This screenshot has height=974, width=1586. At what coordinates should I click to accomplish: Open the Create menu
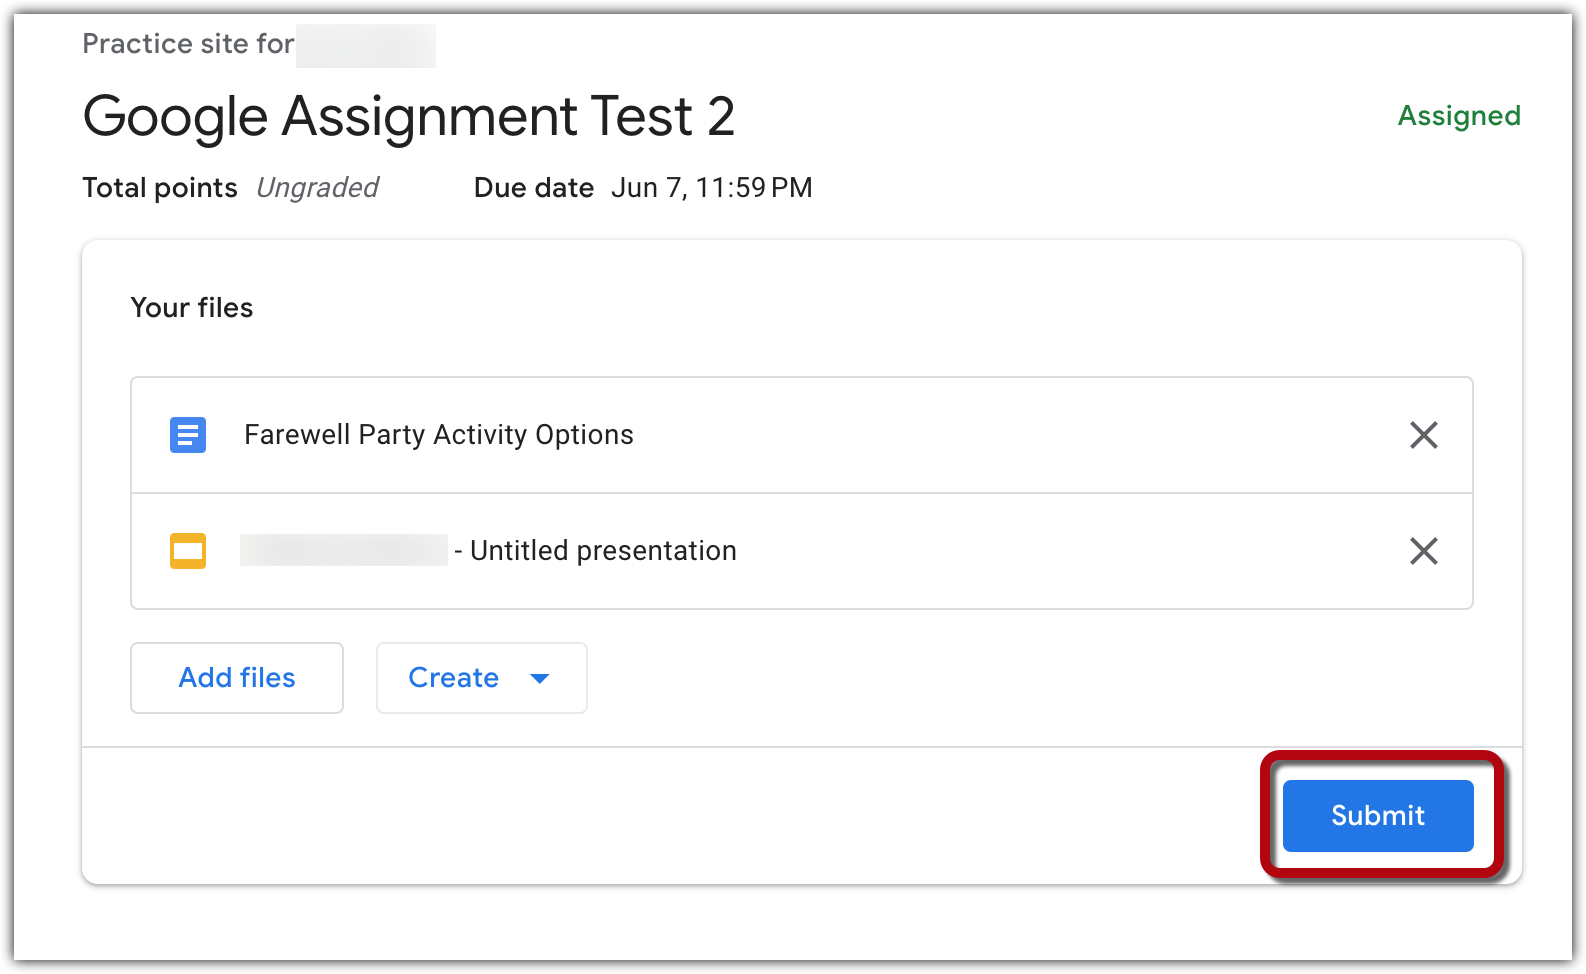[481, 678]
